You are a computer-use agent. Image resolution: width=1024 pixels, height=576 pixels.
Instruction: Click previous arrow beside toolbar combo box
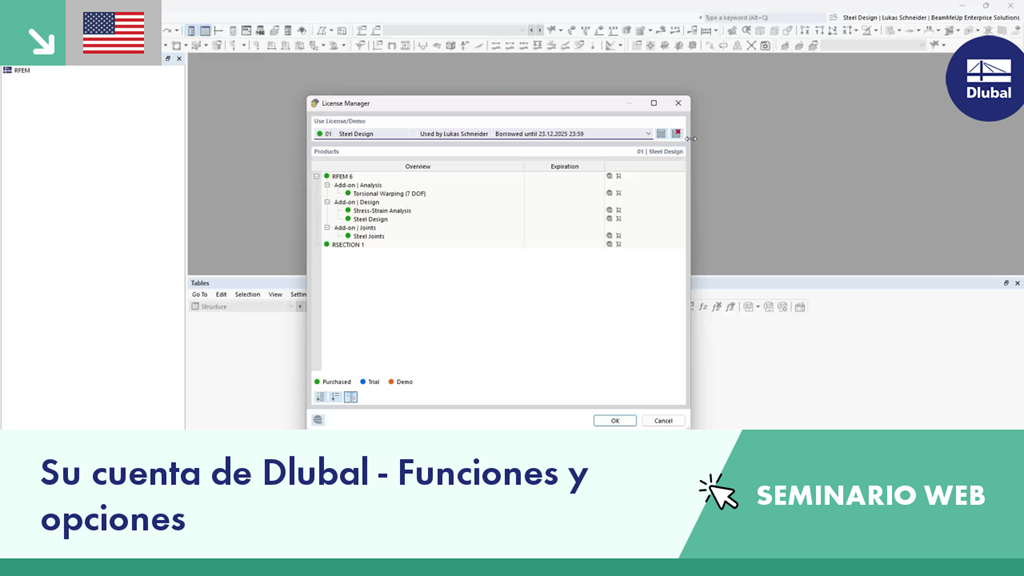click(532, 30)
